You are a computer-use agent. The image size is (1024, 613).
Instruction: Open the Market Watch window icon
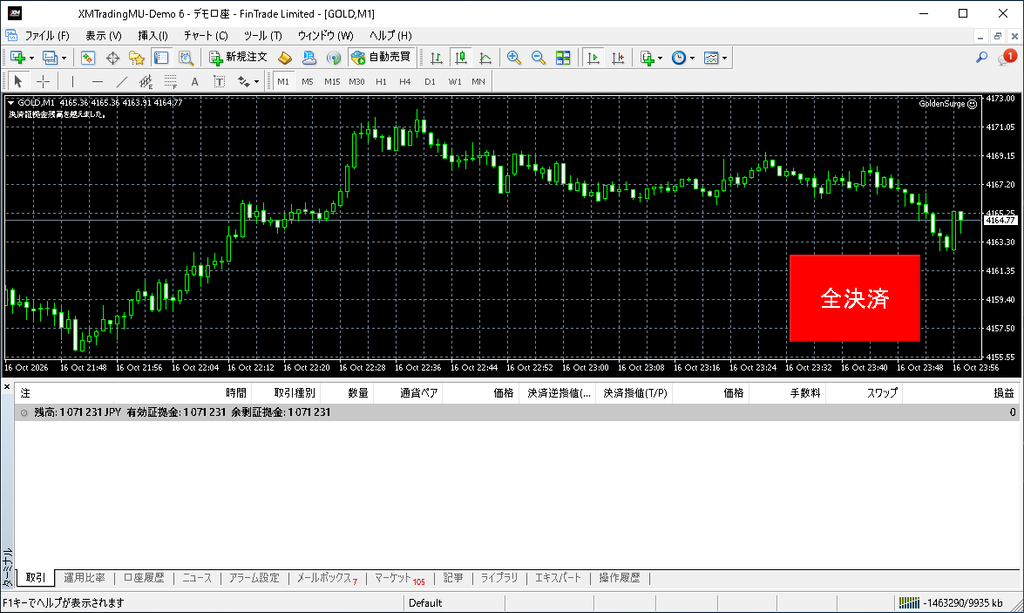tap(88, 58)
